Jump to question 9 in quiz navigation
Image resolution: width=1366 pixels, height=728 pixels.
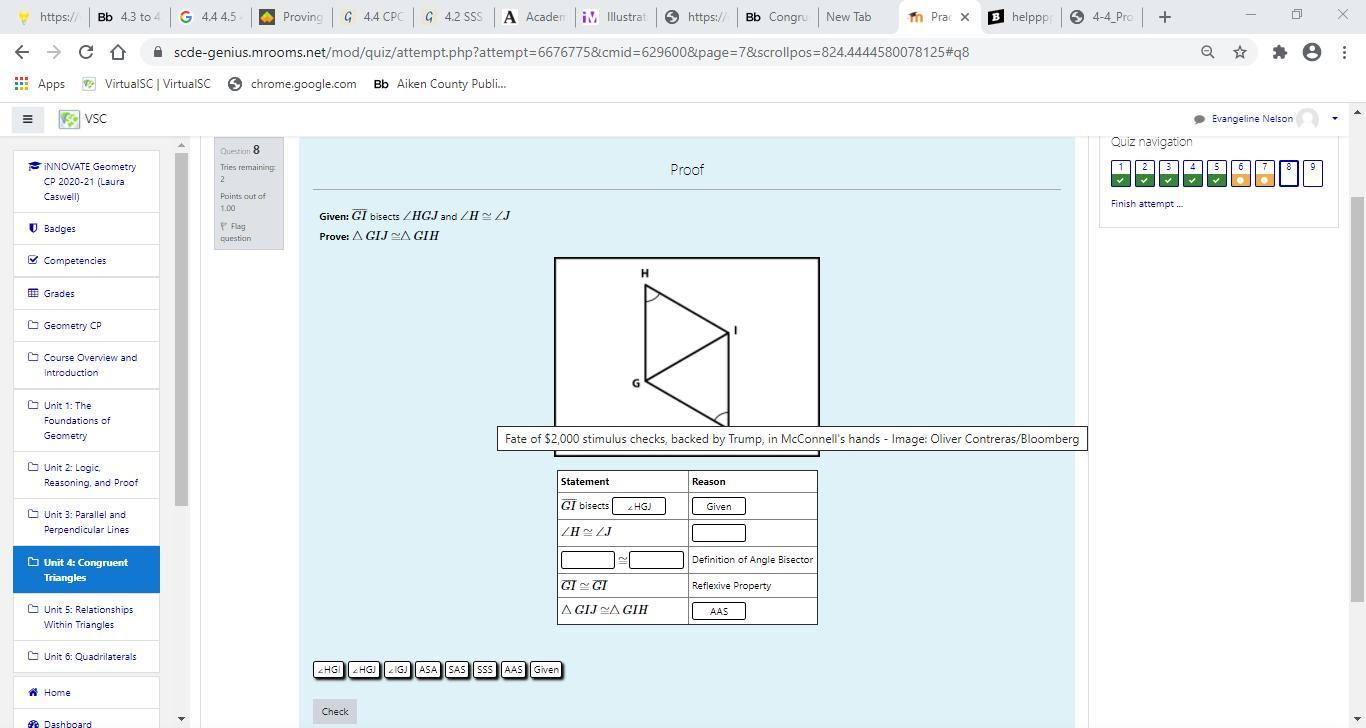[x=1312, y=173]
